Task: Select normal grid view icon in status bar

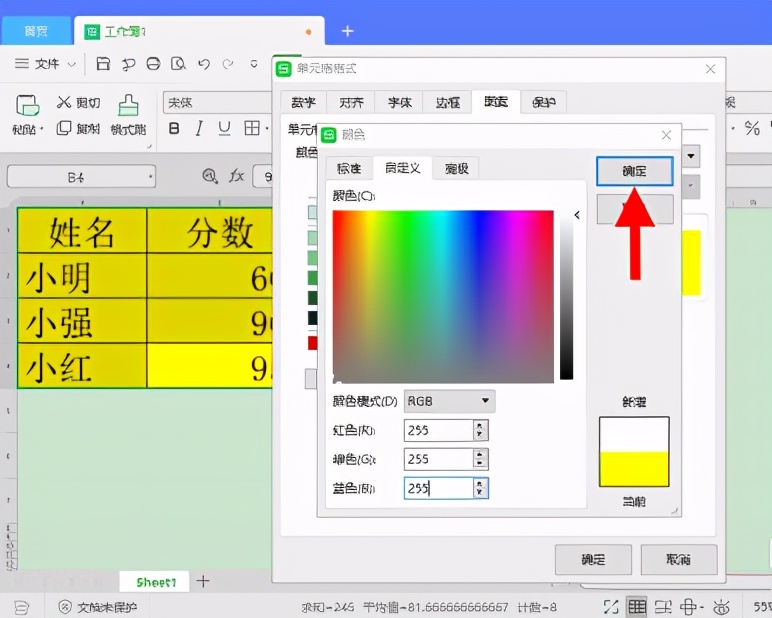Action: pos(637,607)
